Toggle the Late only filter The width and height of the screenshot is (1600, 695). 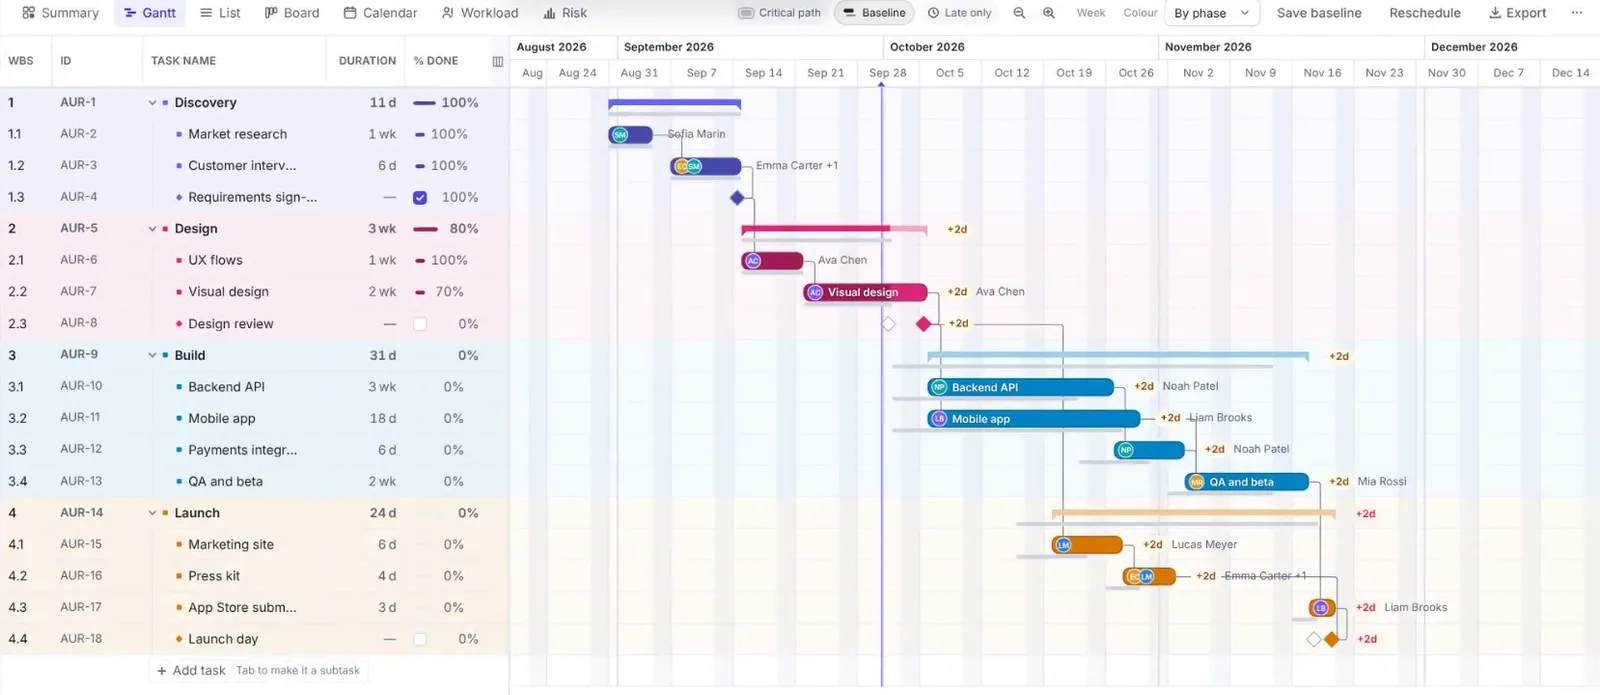[959, 13]
